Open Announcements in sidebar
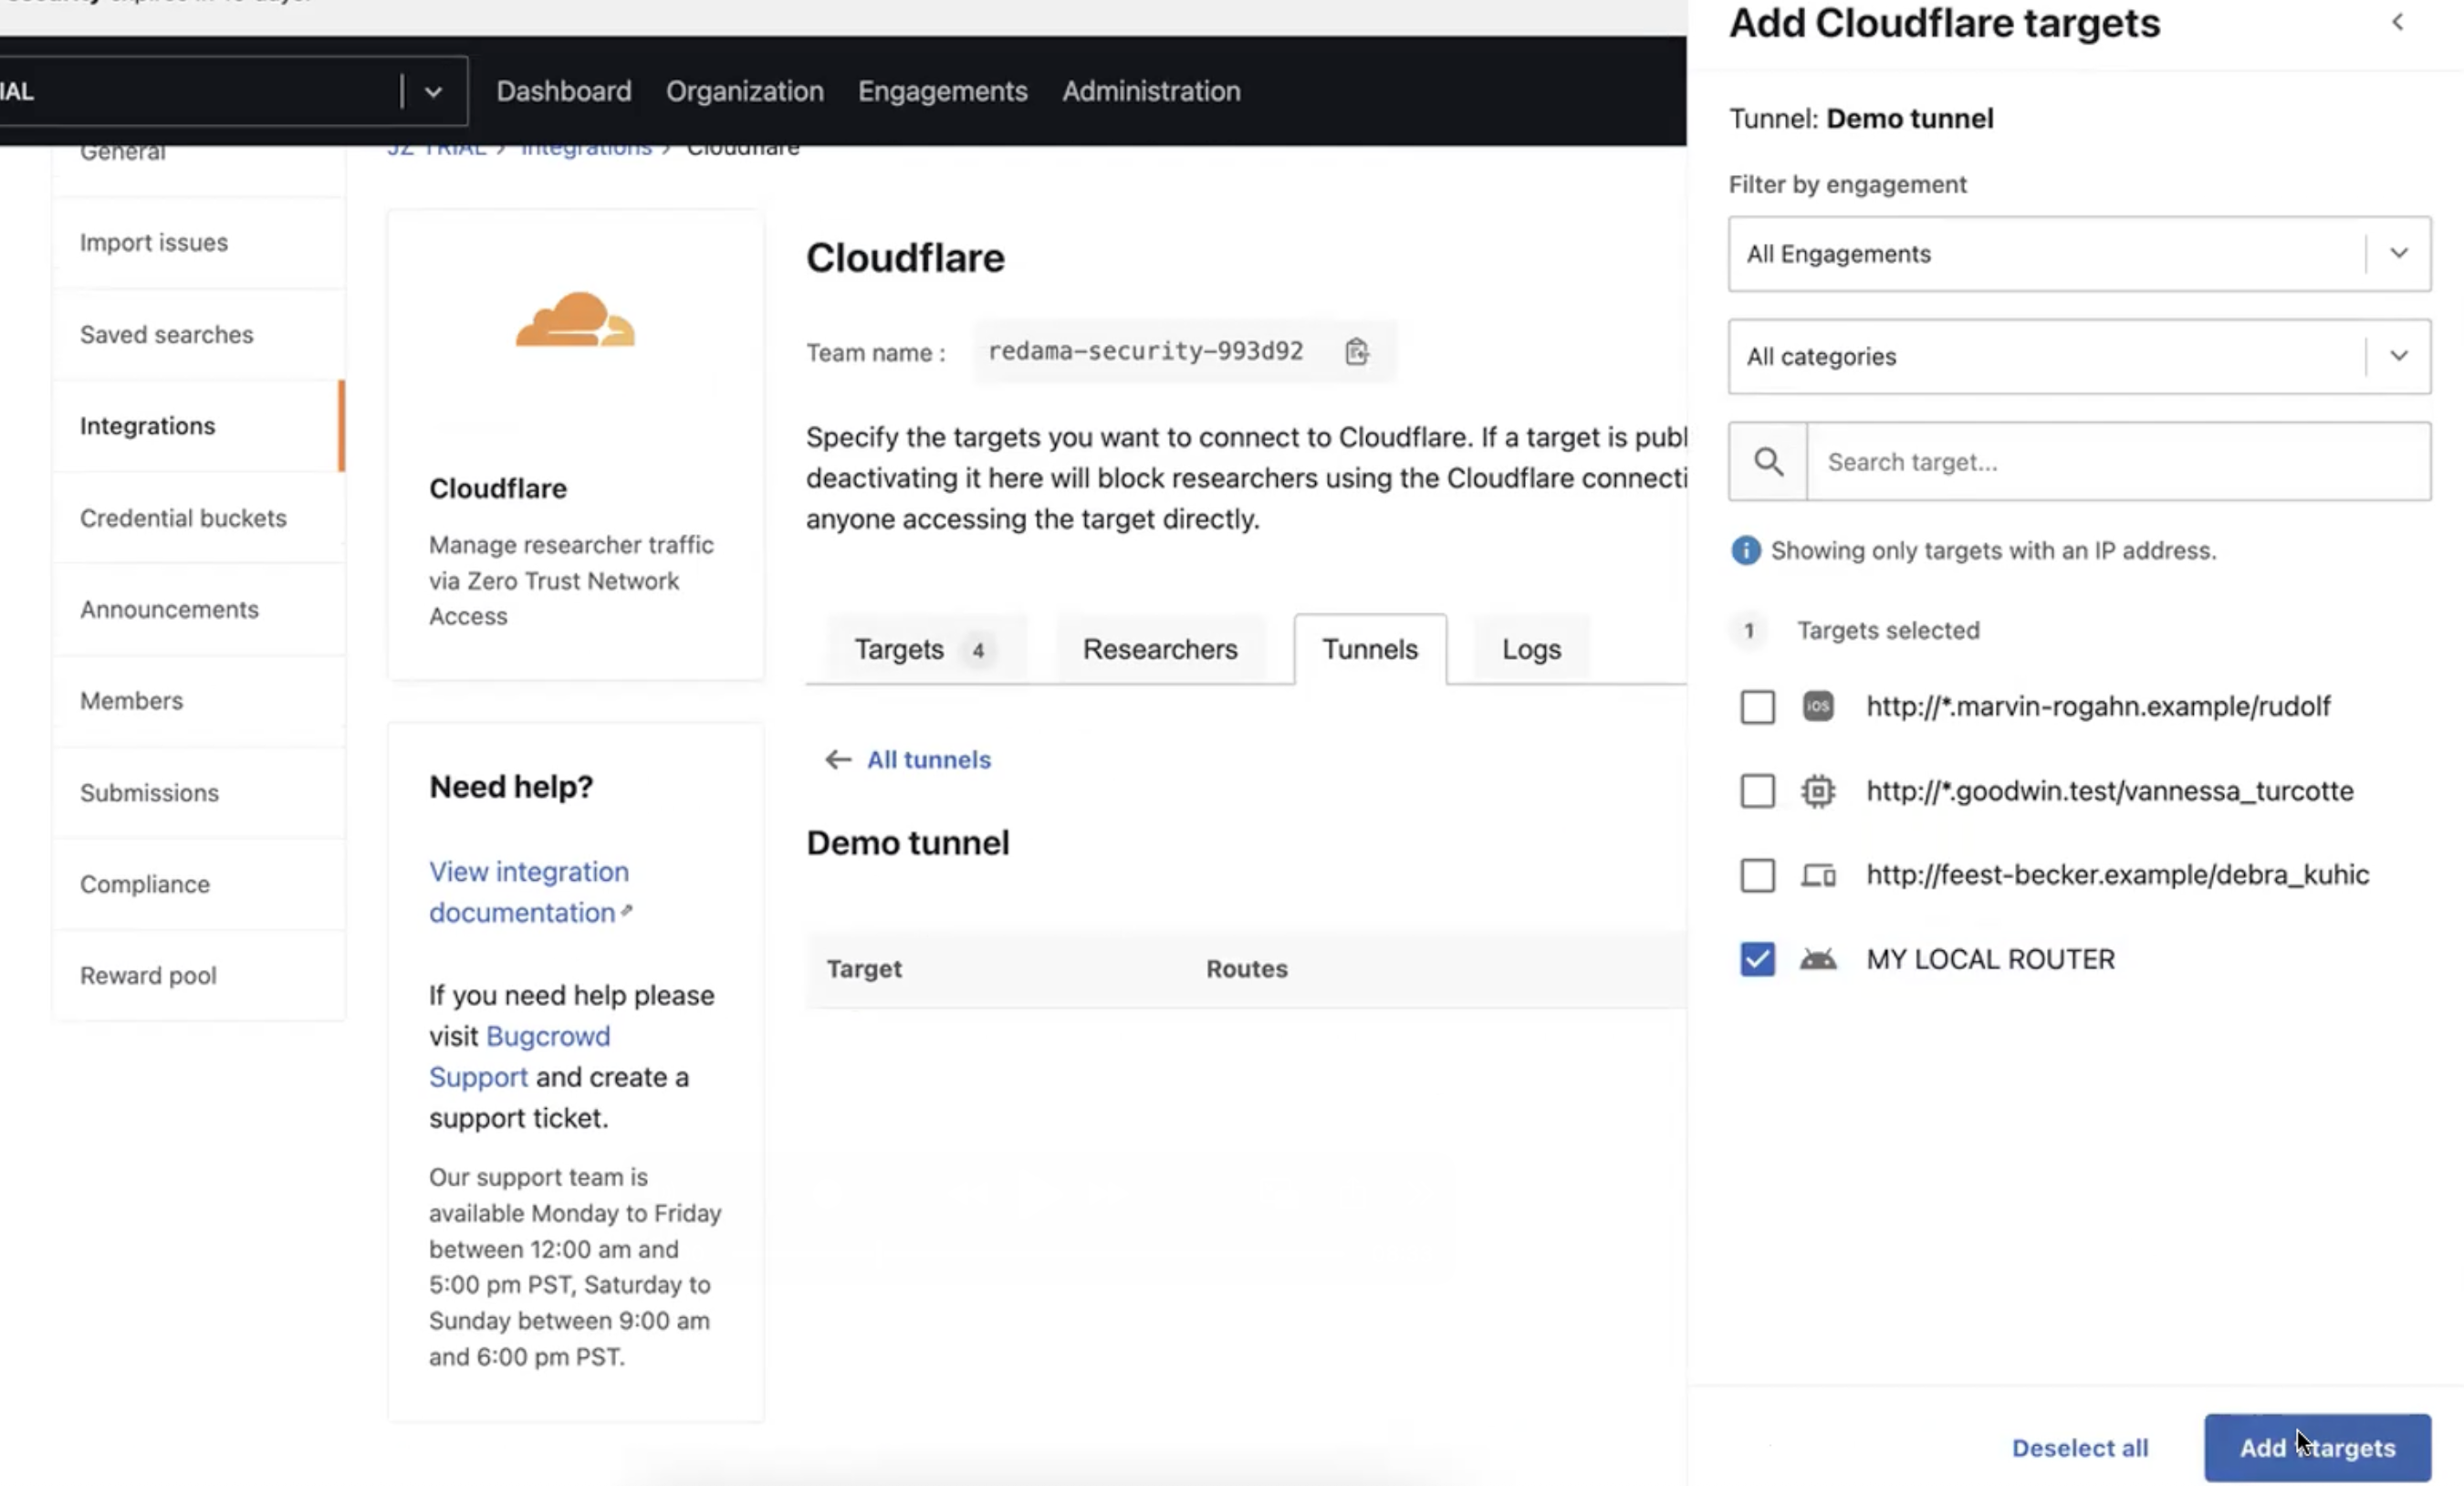Viewport: 2464px width, 1486px height. click(x=199, y=609)
